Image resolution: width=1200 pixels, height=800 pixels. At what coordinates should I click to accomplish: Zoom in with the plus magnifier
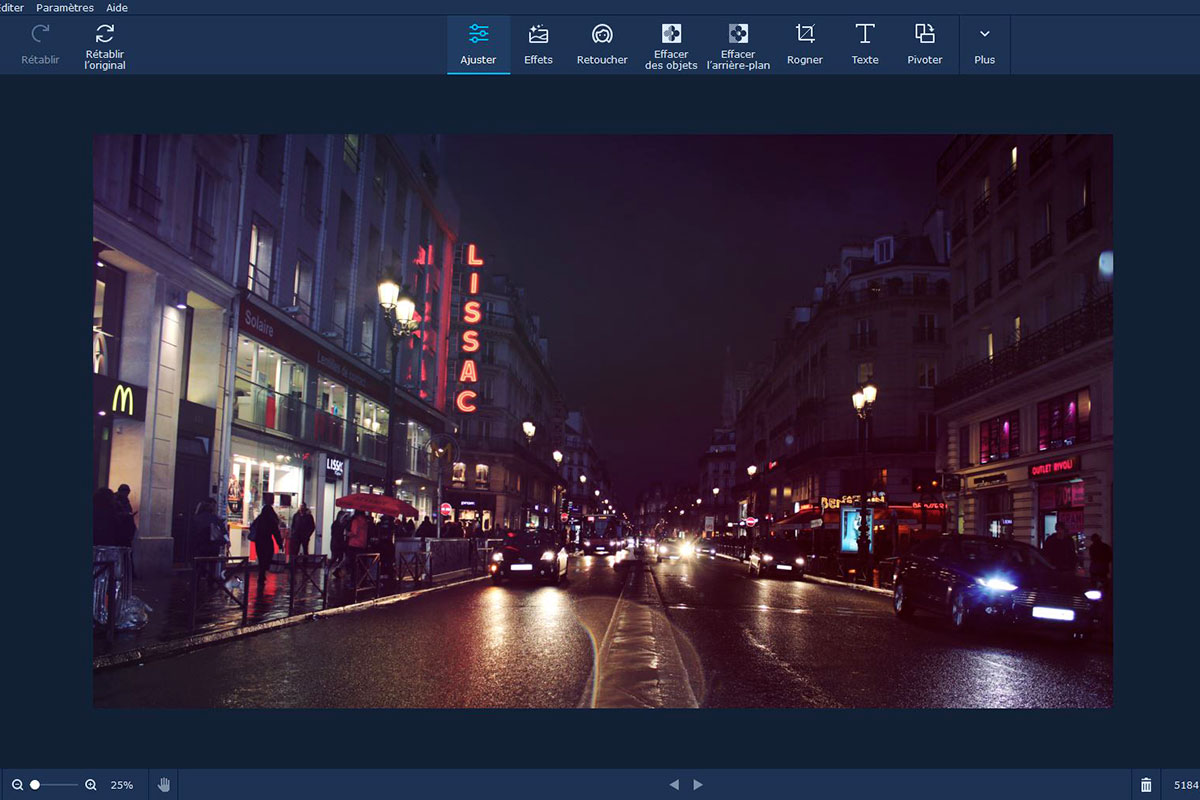point(91,785)
